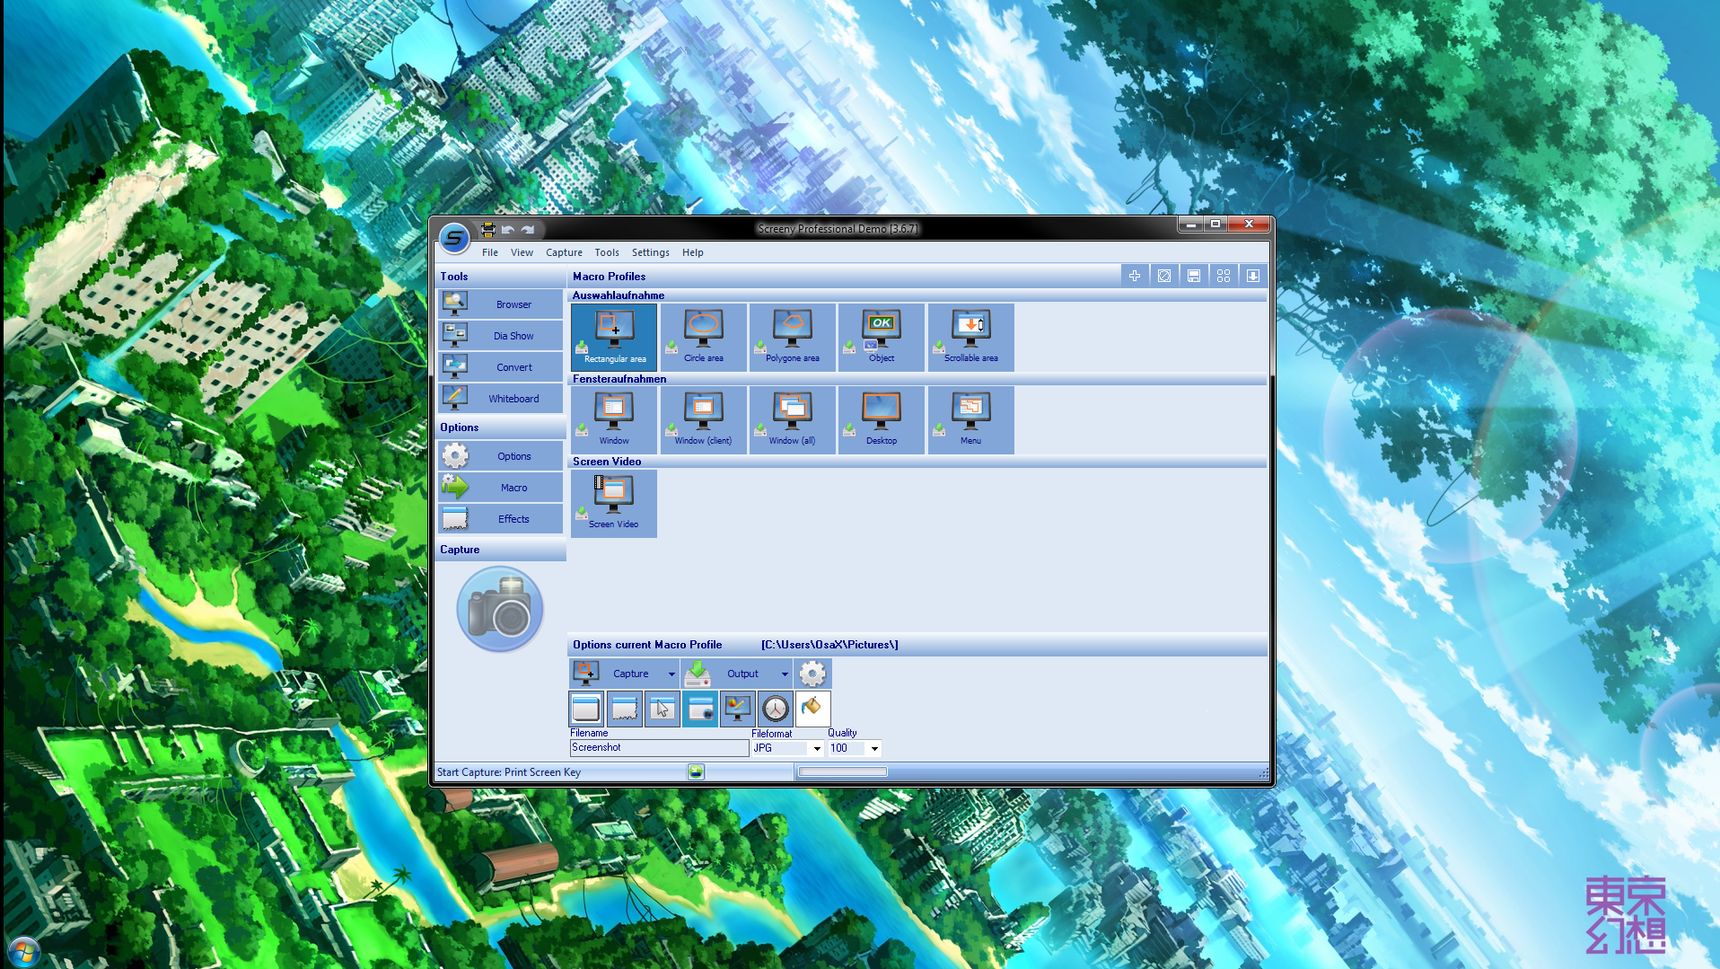Click the Windows Start orb
1720x969 pixels.
tap(22, 952)
